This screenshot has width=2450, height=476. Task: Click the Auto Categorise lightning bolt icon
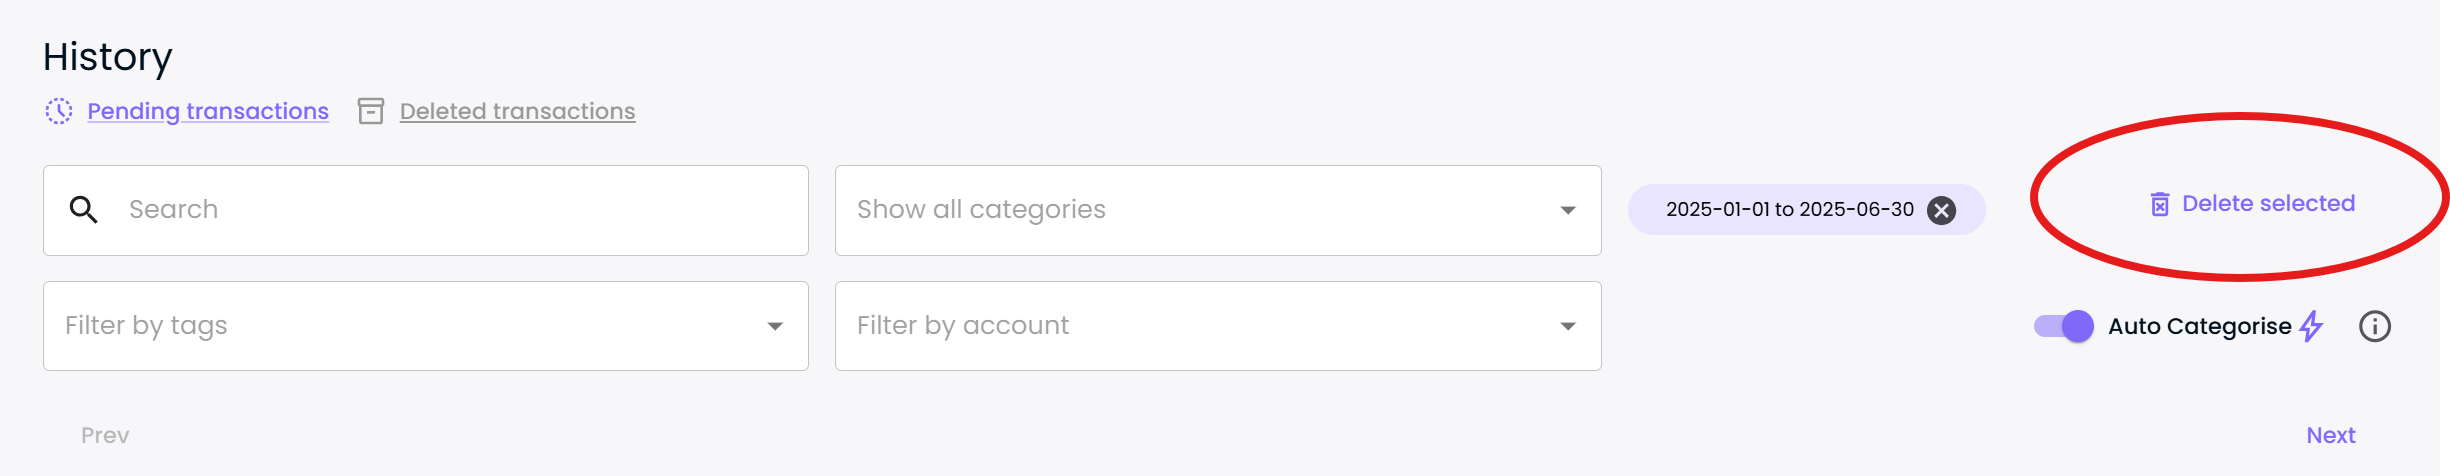(2311, 326)
